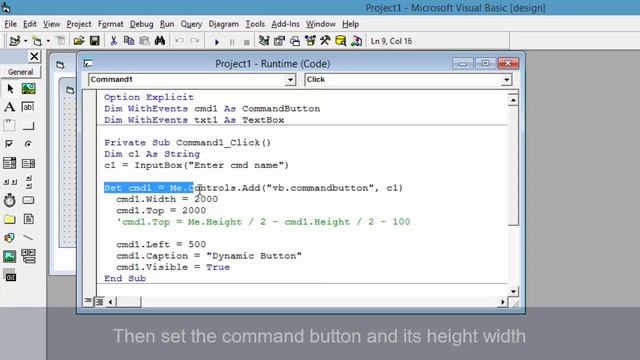The width and height of the screenshot is (640, 360).
Task: Select the ListBox control tool
Action: 28,163
